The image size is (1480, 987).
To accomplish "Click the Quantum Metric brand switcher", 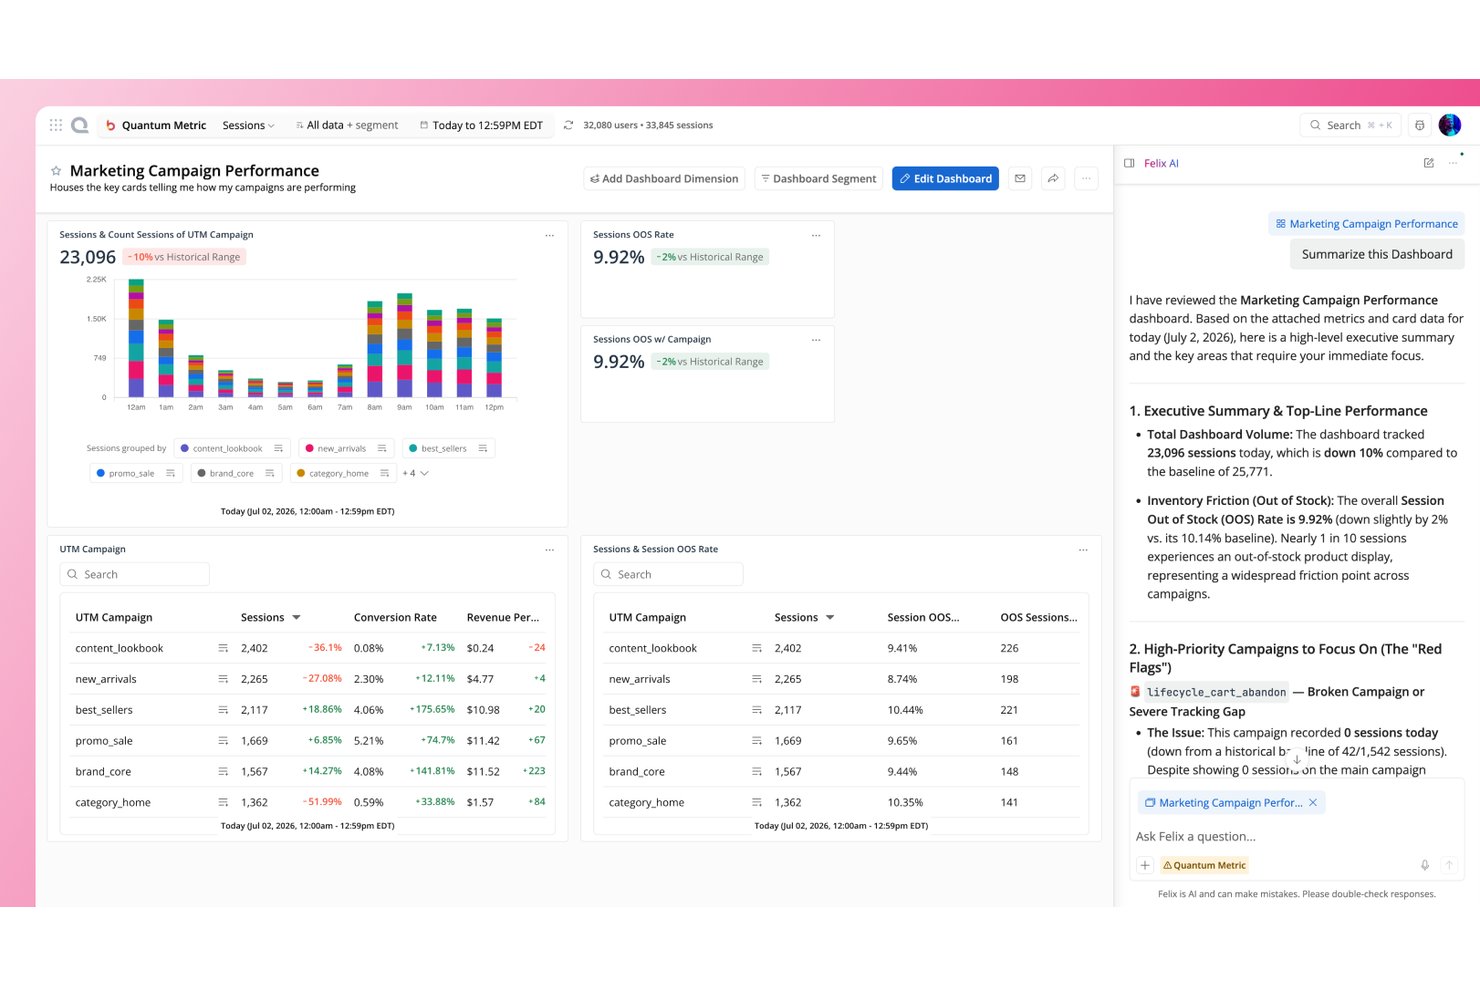I will coord(156,125).
